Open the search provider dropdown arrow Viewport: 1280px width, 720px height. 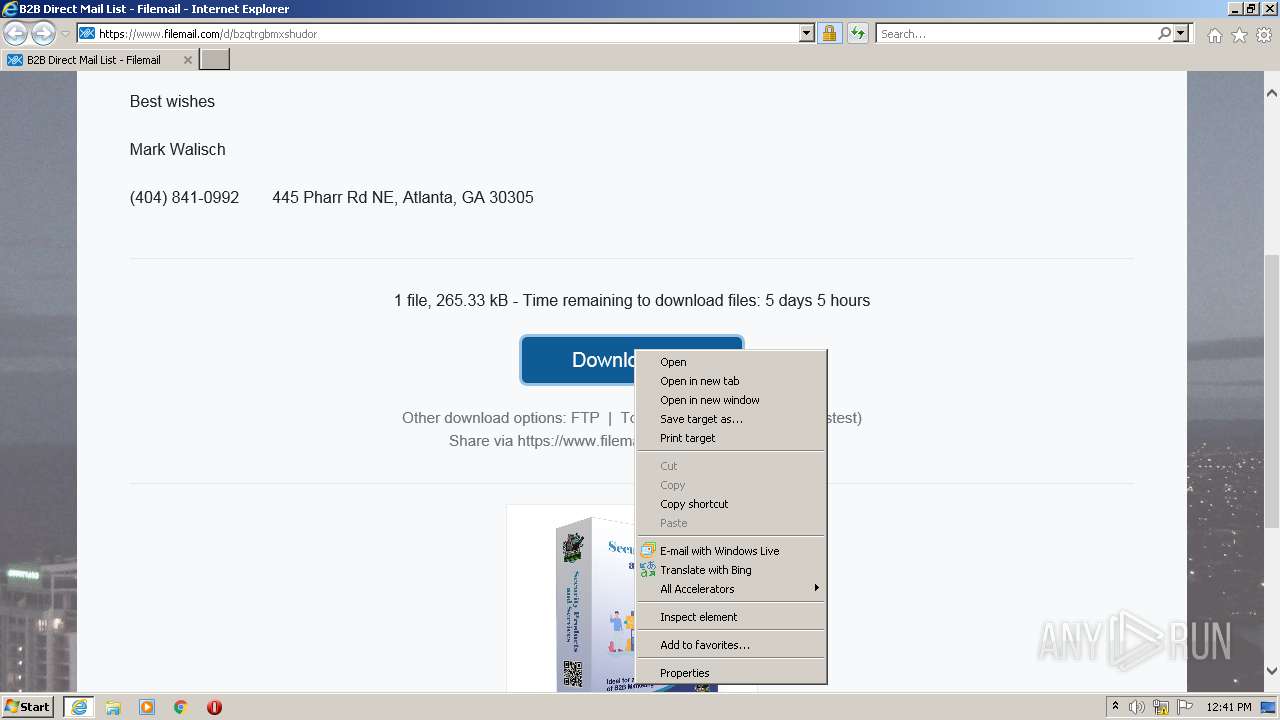1181,34
